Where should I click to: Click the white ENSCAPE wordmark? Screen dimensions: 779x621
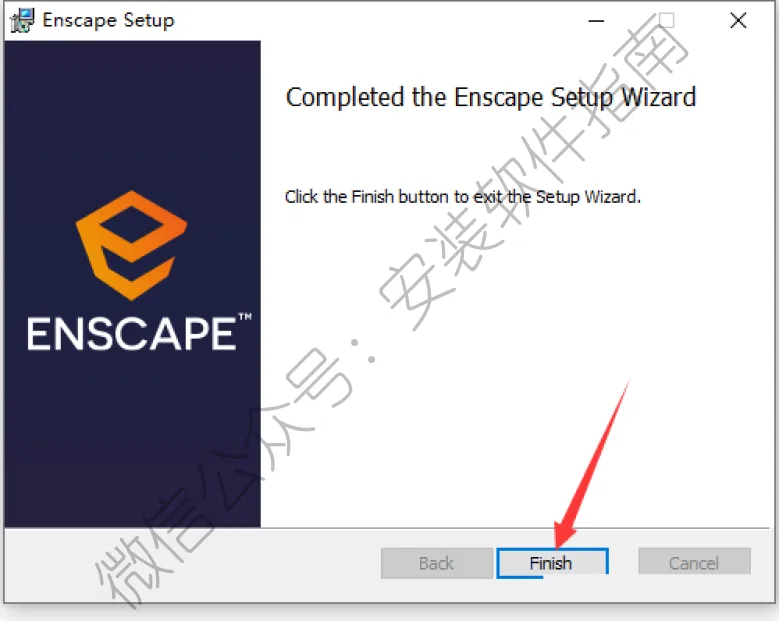132,334
